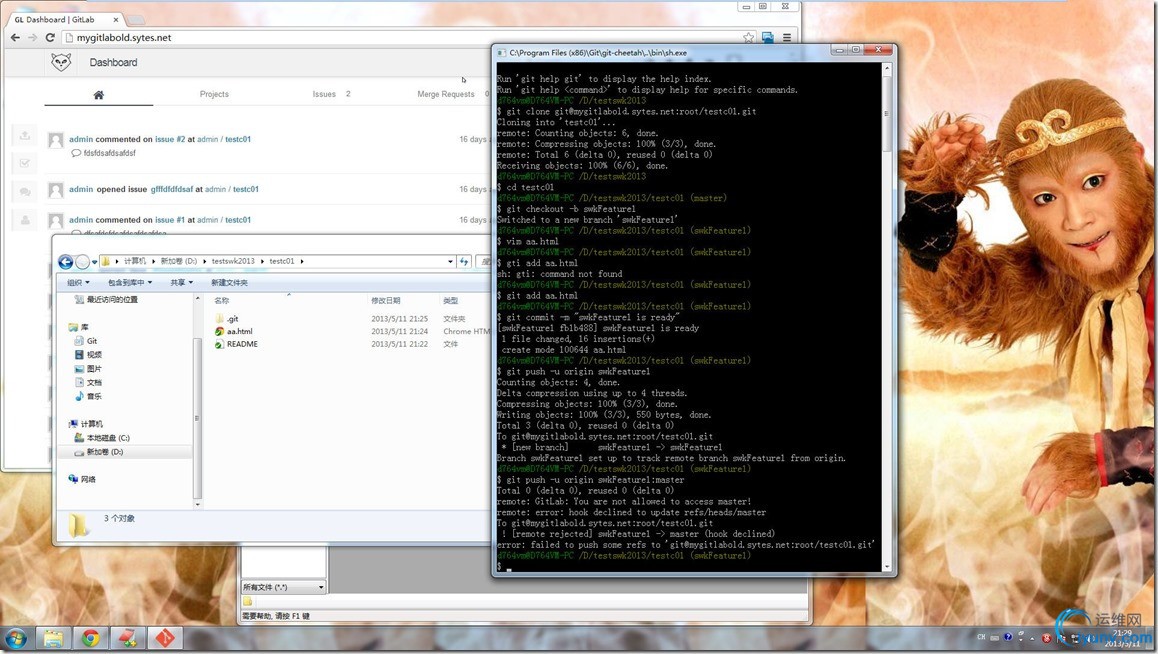Click the Chrome address bar URL
1158x654 pixels.
pyautogui.click(x=124, y=38)
